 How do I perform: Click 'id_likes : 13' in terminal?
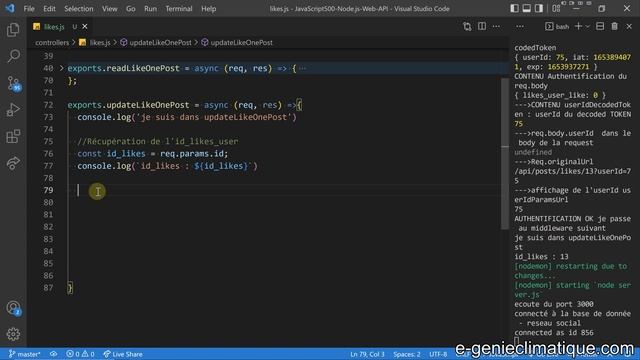pyautogui.click(x=541, y=257)
